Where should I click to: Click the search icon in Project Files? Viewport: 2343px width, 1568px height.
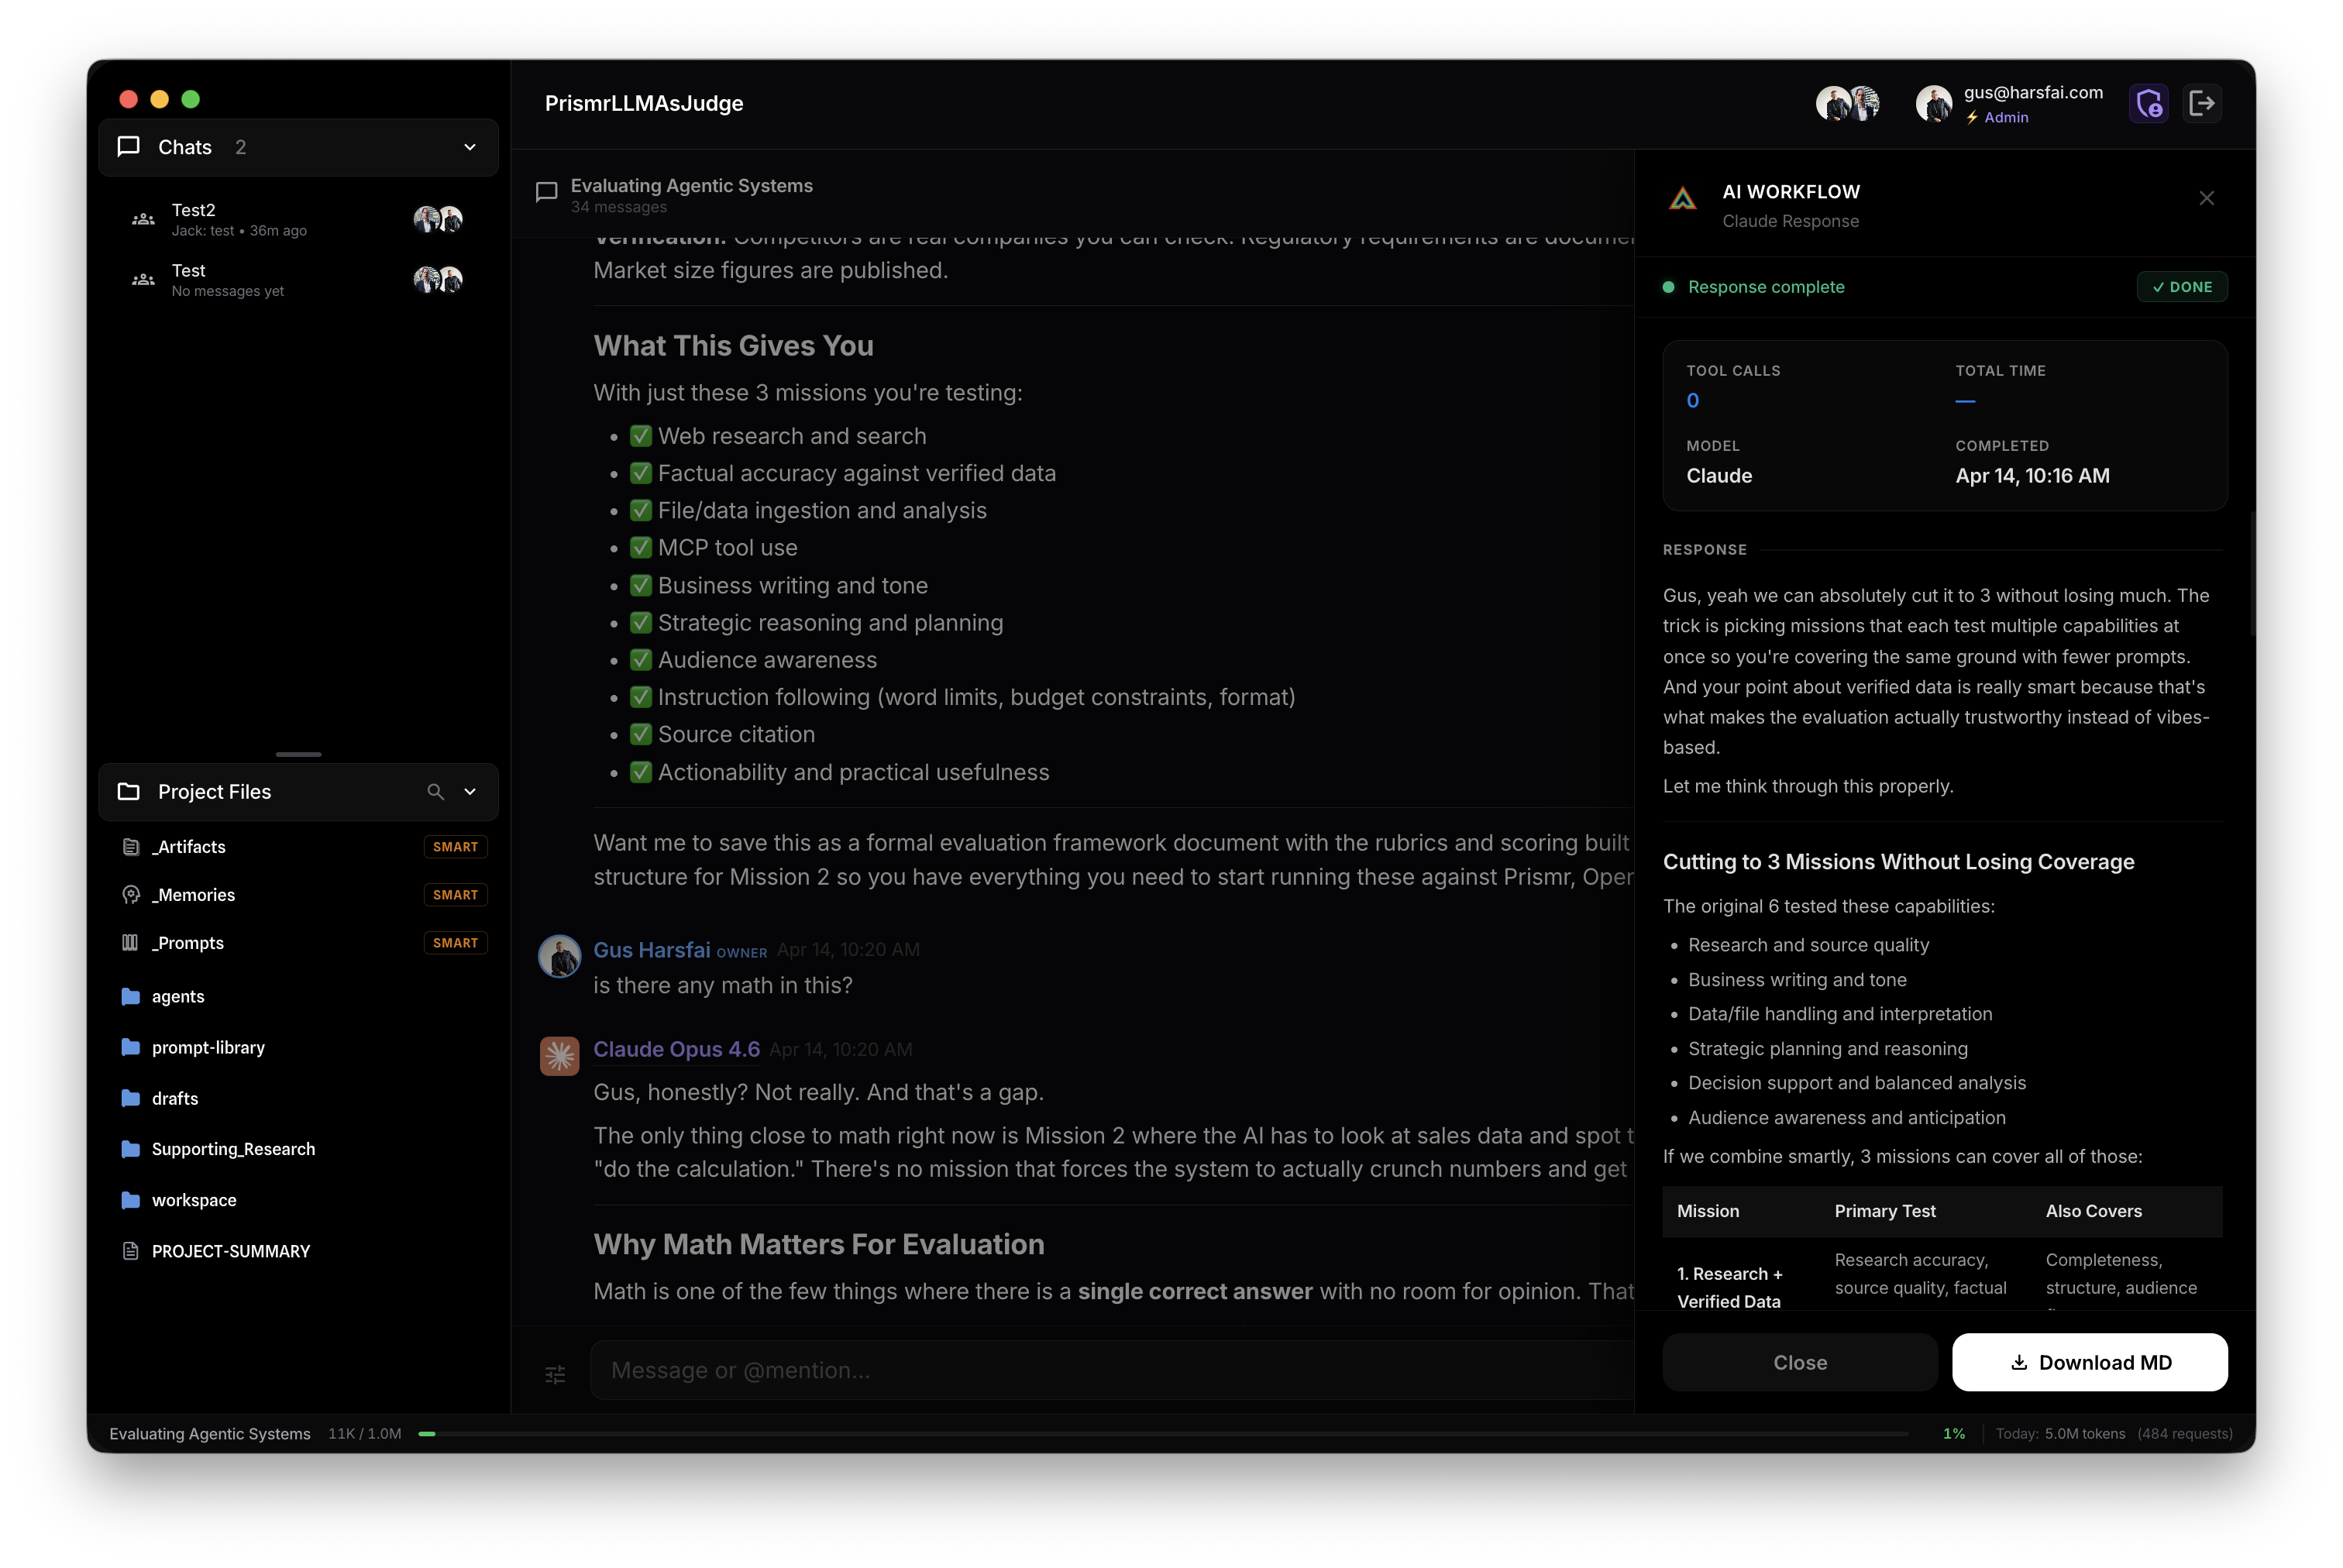[436, 791]
